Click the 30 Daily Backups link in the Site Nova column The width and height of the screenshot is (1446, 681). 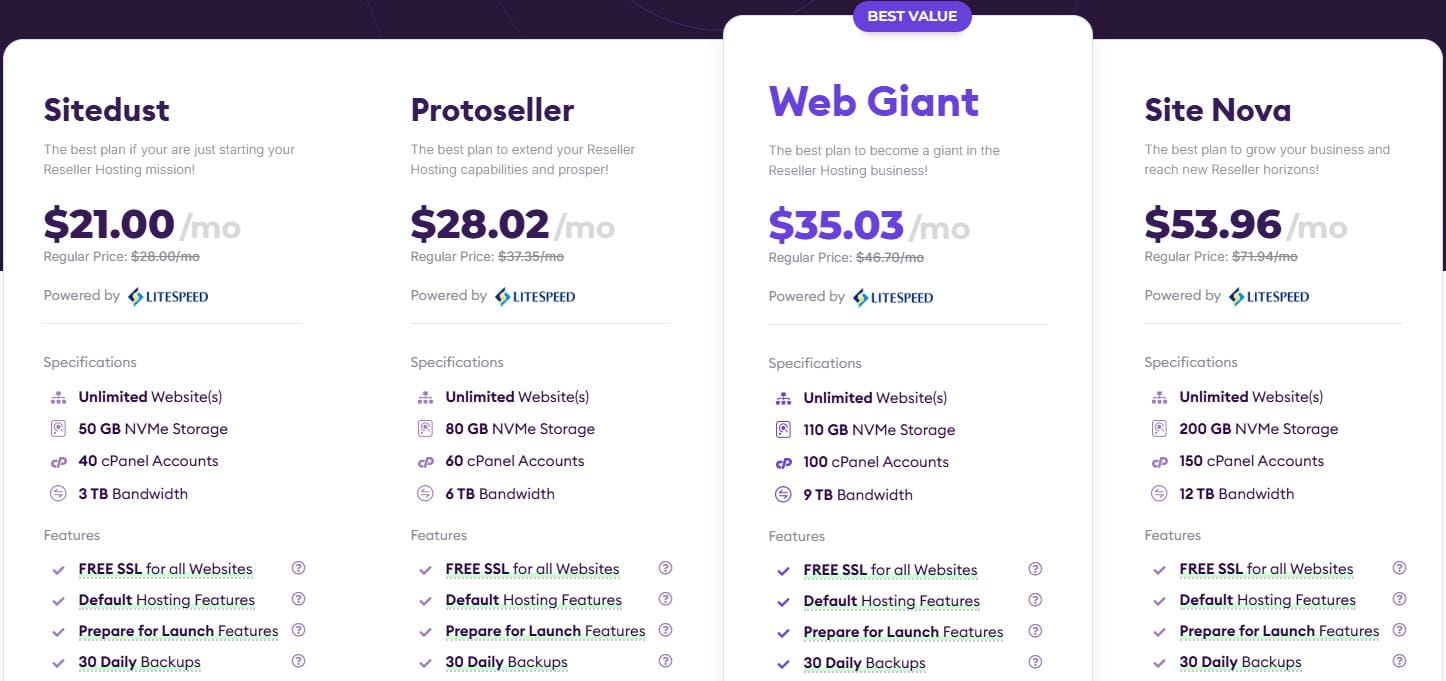click(1240, 661)
